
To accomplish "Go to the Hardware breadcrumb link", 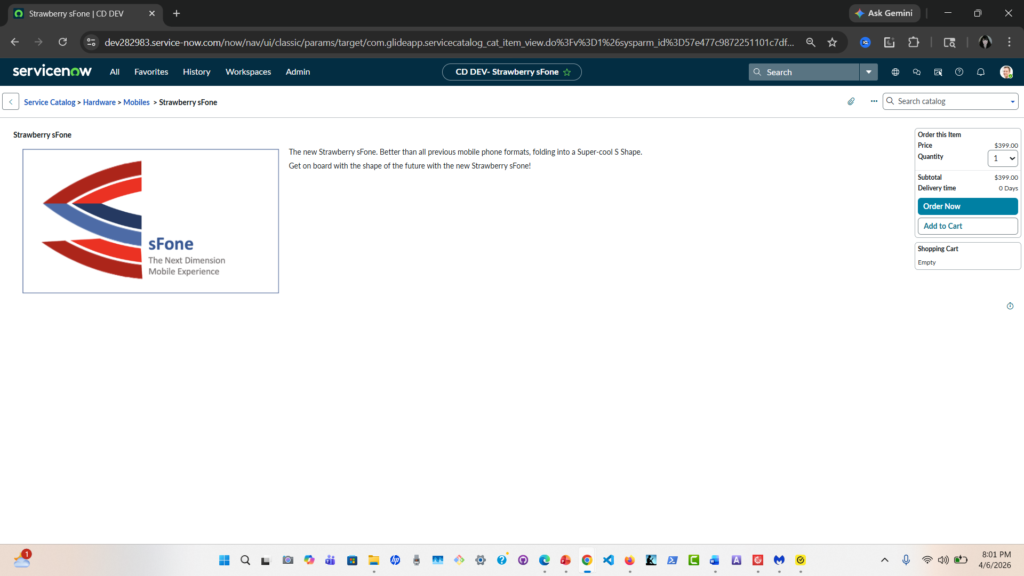I will pos(99,102).
